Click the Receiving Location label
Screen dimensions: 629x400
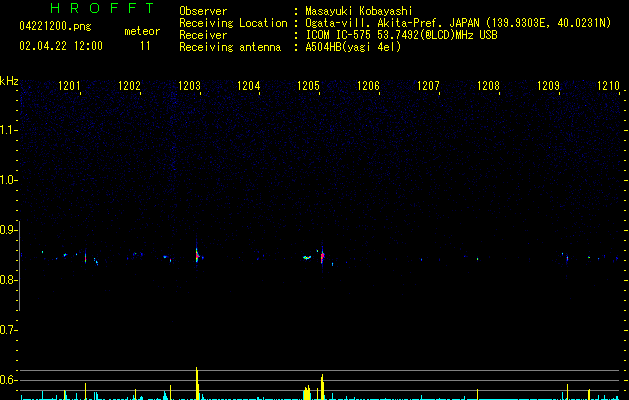[233, 23]
